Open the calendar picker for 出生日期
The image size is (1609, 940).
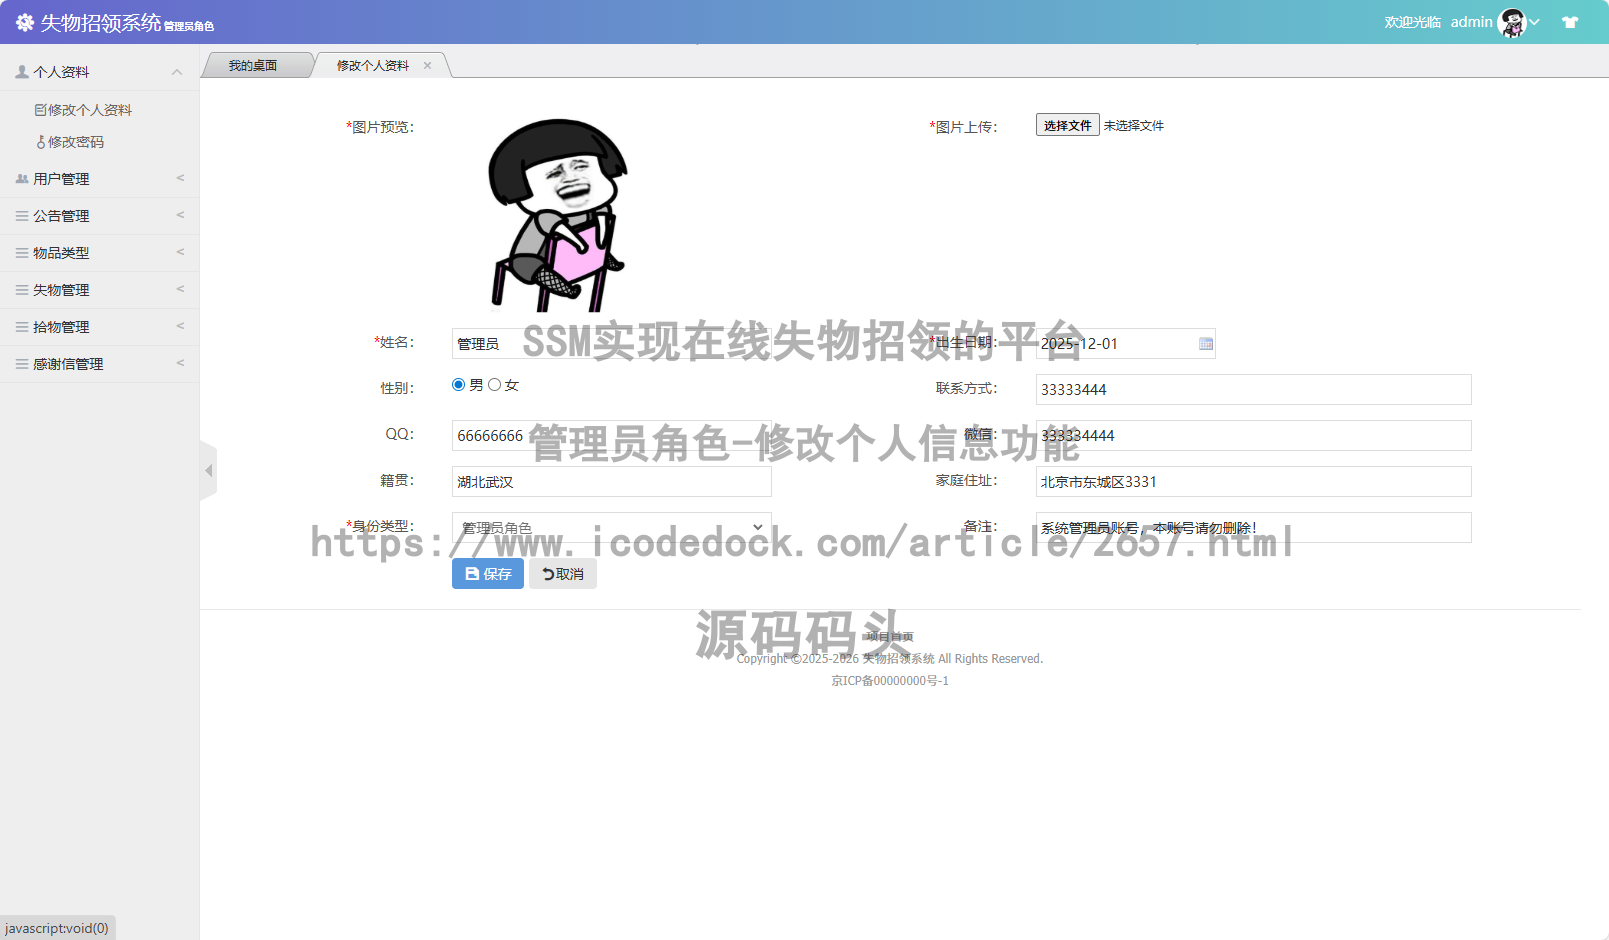1204,343
